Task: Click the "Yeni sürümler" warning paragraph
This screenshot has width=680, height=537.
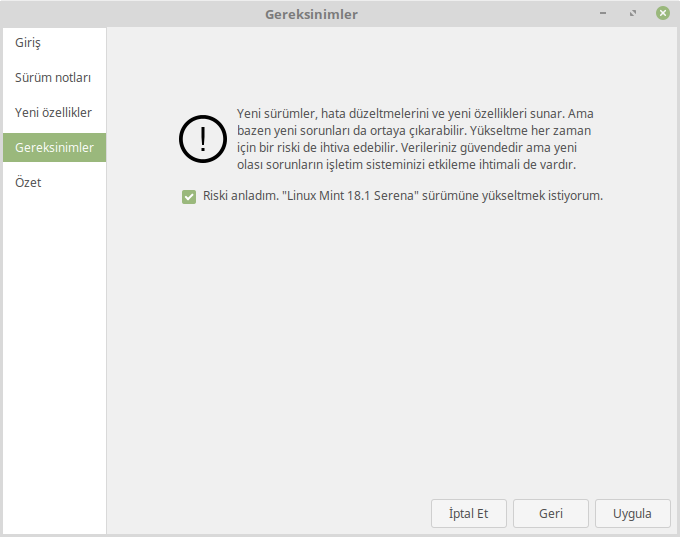Action: (415, 139)
